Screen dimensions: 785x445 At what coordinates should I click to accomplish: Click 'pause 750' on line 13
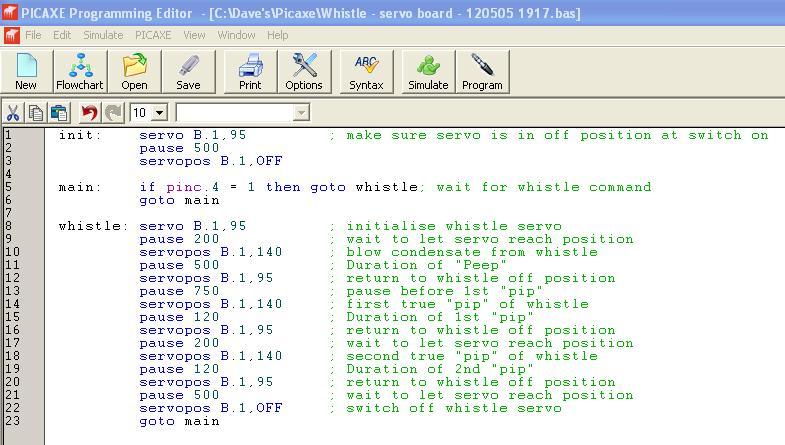tap(179, 291)
